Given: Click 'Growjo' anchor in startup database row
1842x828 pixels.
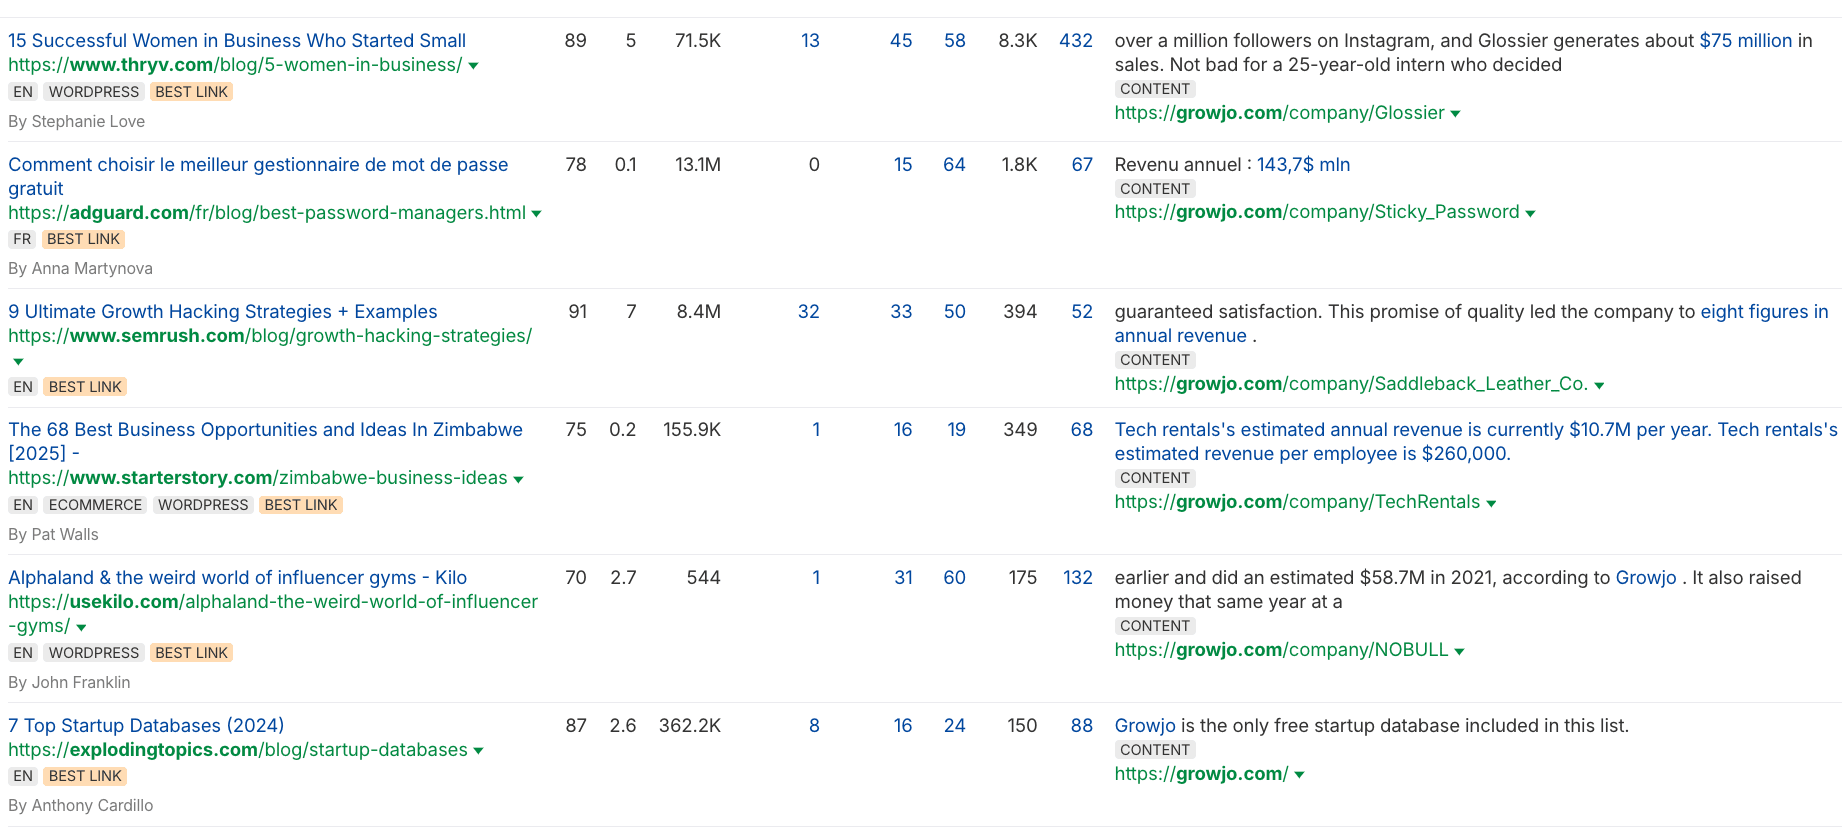Looking at the screenshot, I should tap(1145, 726).
